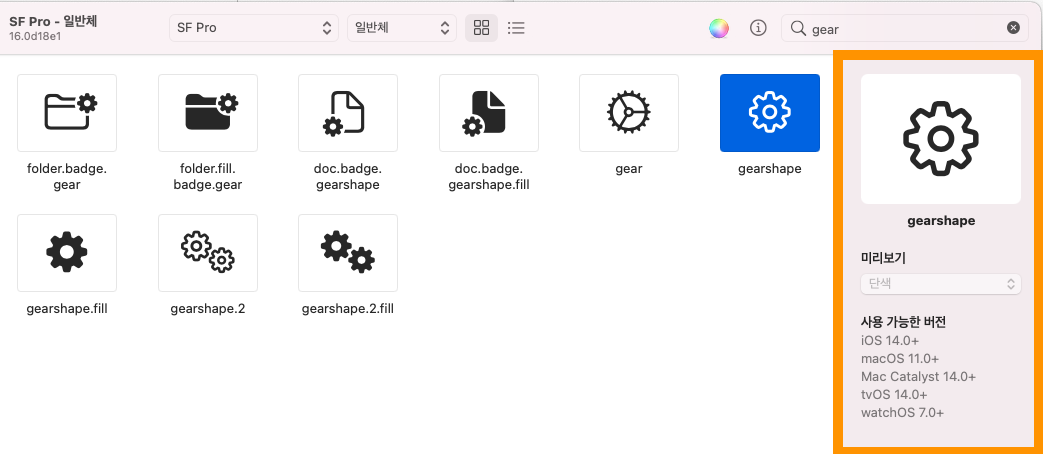Click the gear label text
Screen dimensions: 1043x454
click(629, 169)
